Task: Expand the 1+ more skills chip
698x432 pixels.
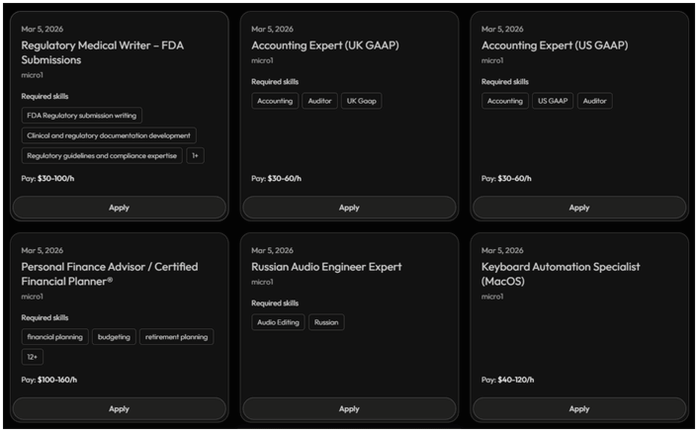Action: point(195,155)
